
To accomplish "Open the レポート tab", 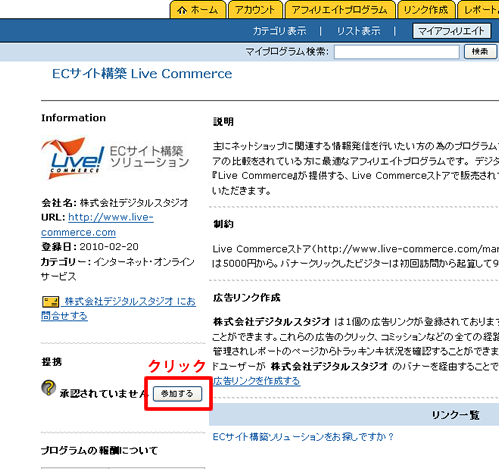I will tap(479, 10).
